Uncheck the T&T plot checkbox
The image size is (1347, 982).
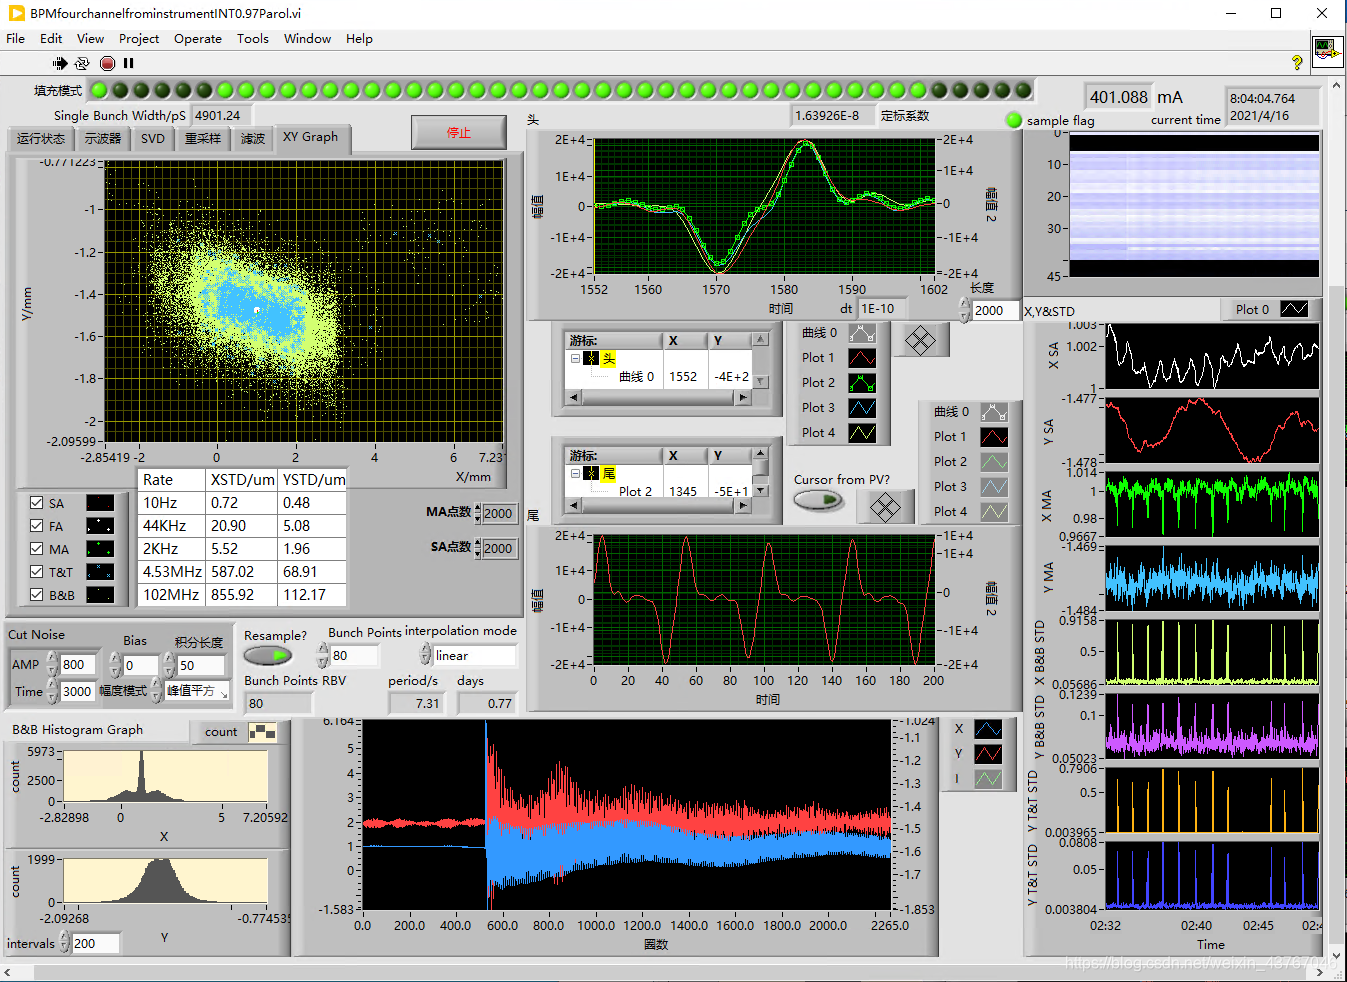click(x=37, y=572)
